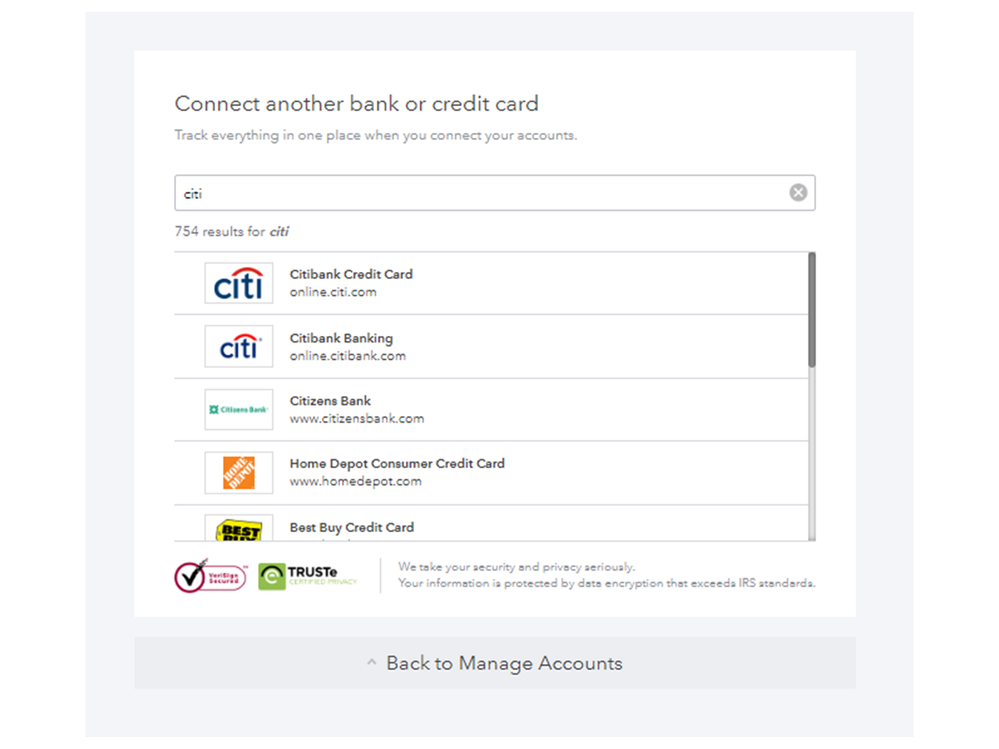Clear the search field with the X icon
This screenshot has height=749, width=999.
pyautogui.click(x=798, y=193)
